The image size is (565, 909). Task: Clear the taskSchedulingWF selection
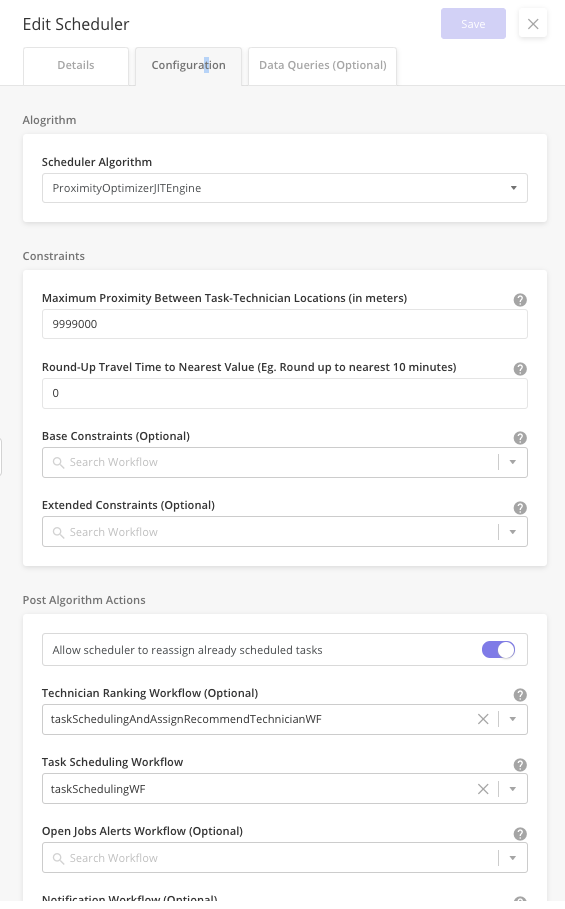click(483, 789)
